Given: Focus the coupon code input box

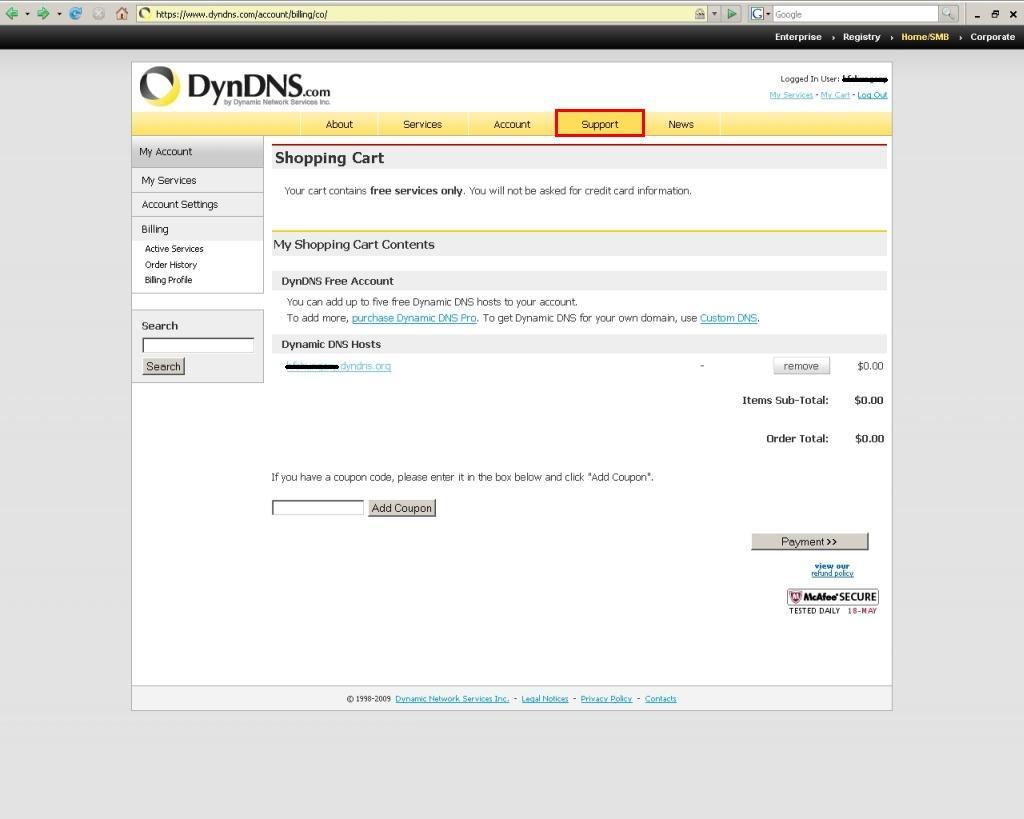Looking at the screenshot, I should click(317, 507).
